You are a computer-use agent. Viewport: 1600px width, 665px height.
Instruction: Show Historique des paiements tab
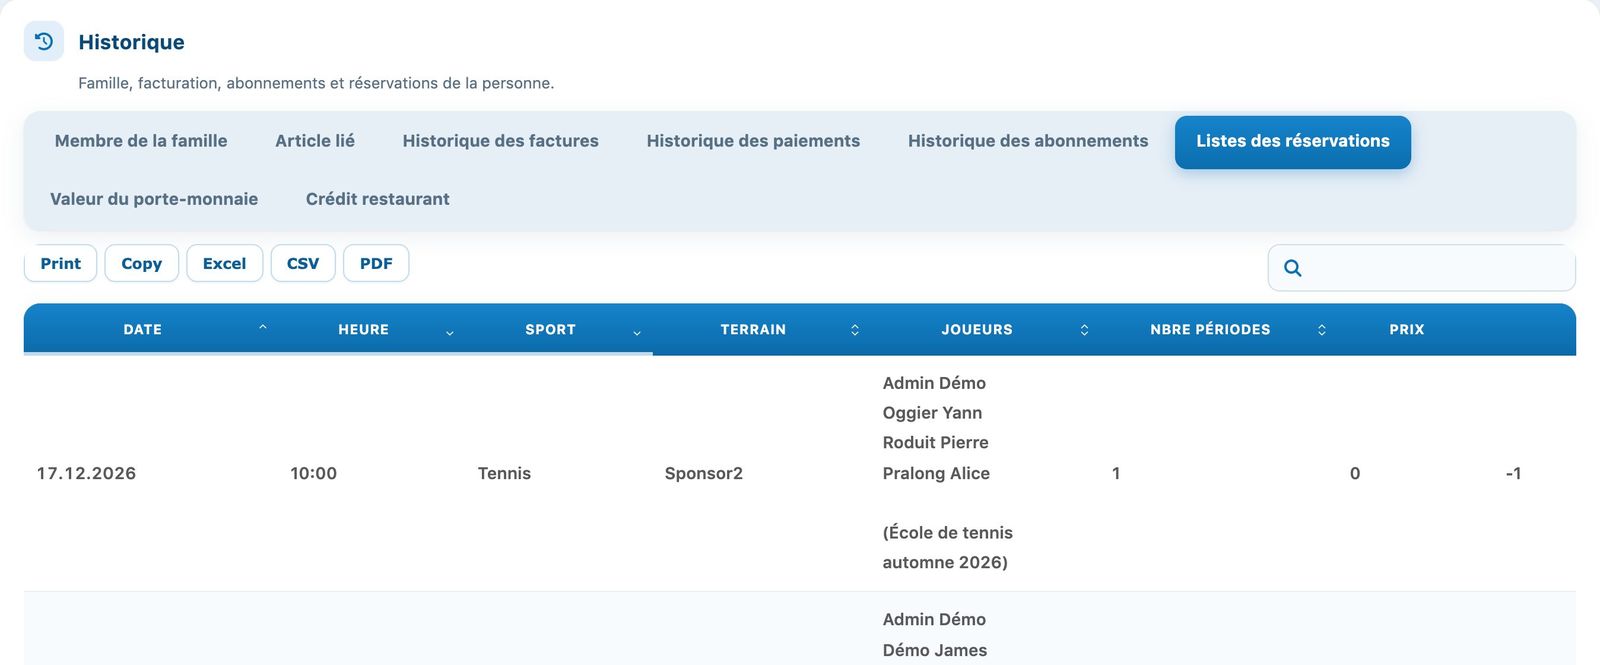pos(753,141)
